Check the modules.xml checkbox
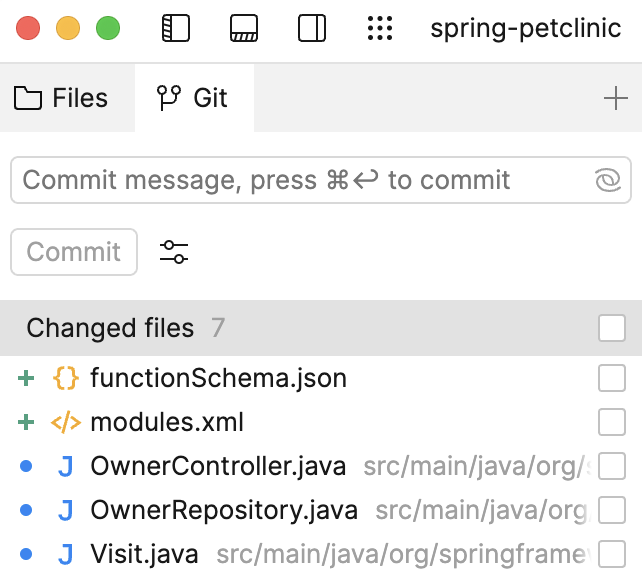This screenshot has width=642, height=582. coord(612,422)
